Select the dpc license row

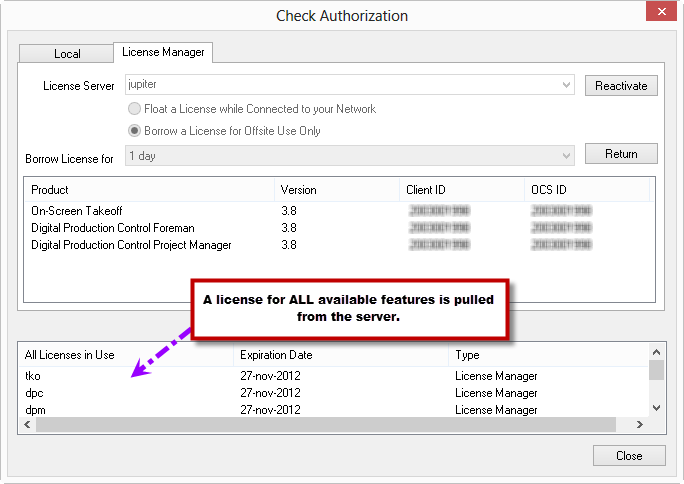coord(334,393)
